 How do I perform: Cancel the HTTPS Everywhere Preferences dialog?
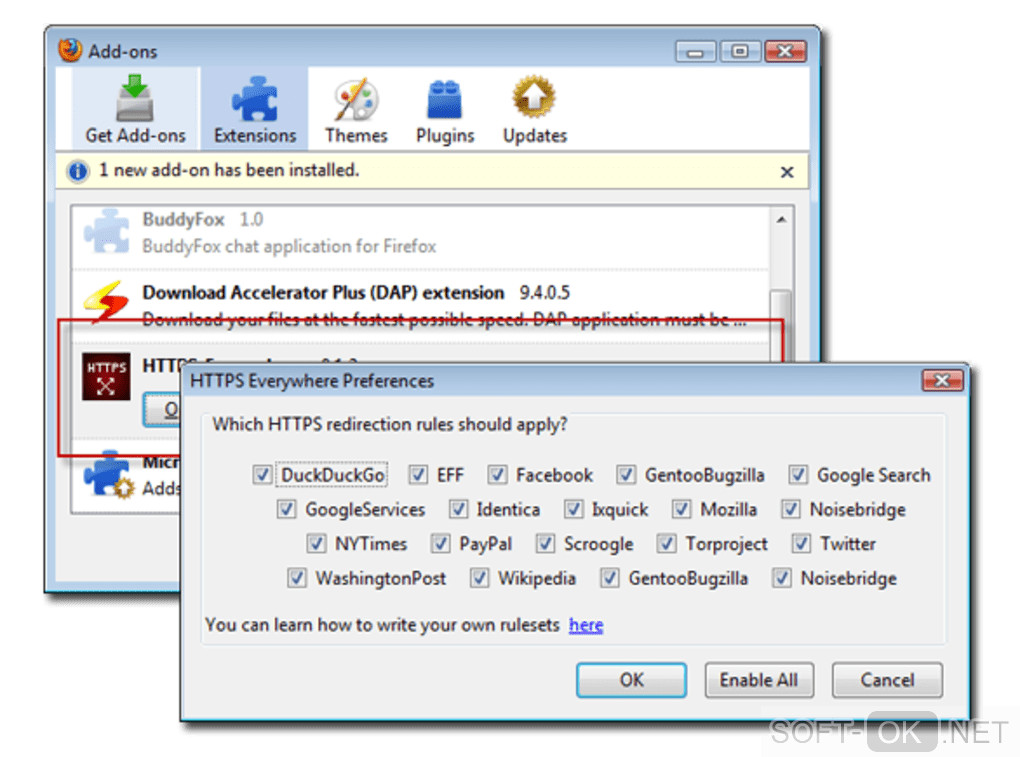click(887, 680)
